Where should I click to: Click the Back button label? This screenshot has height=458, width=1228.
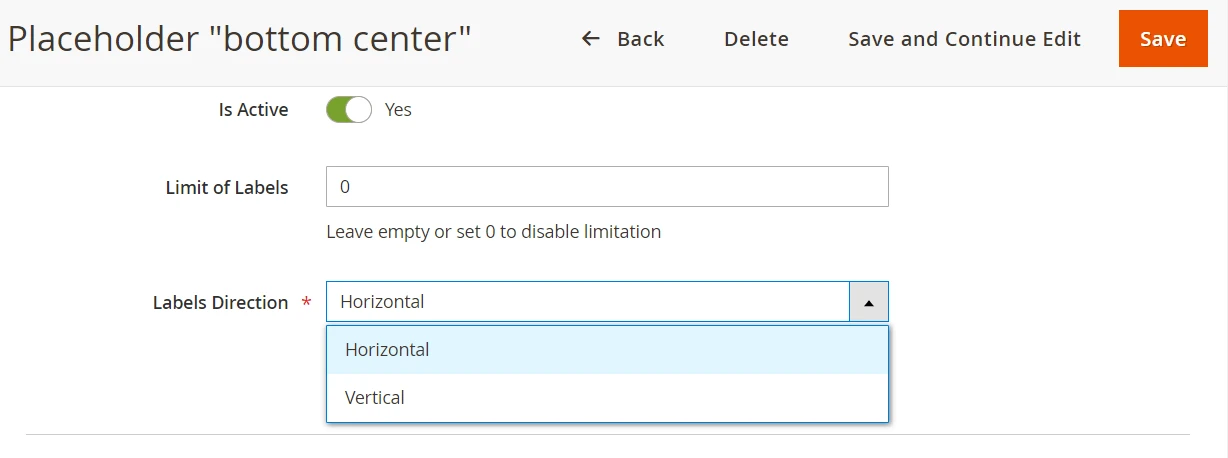(640, 39)
